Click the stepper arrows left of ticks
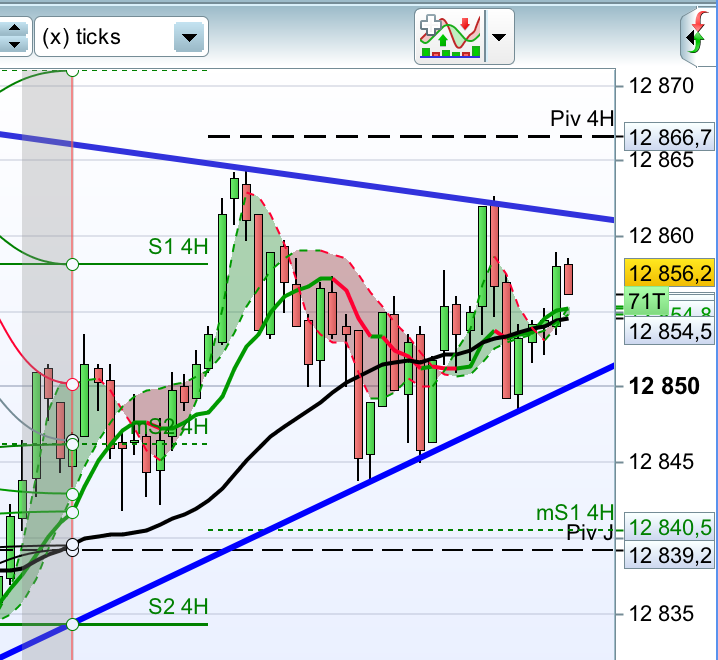This screenshot has height=660, width=718. coord(14,36)
